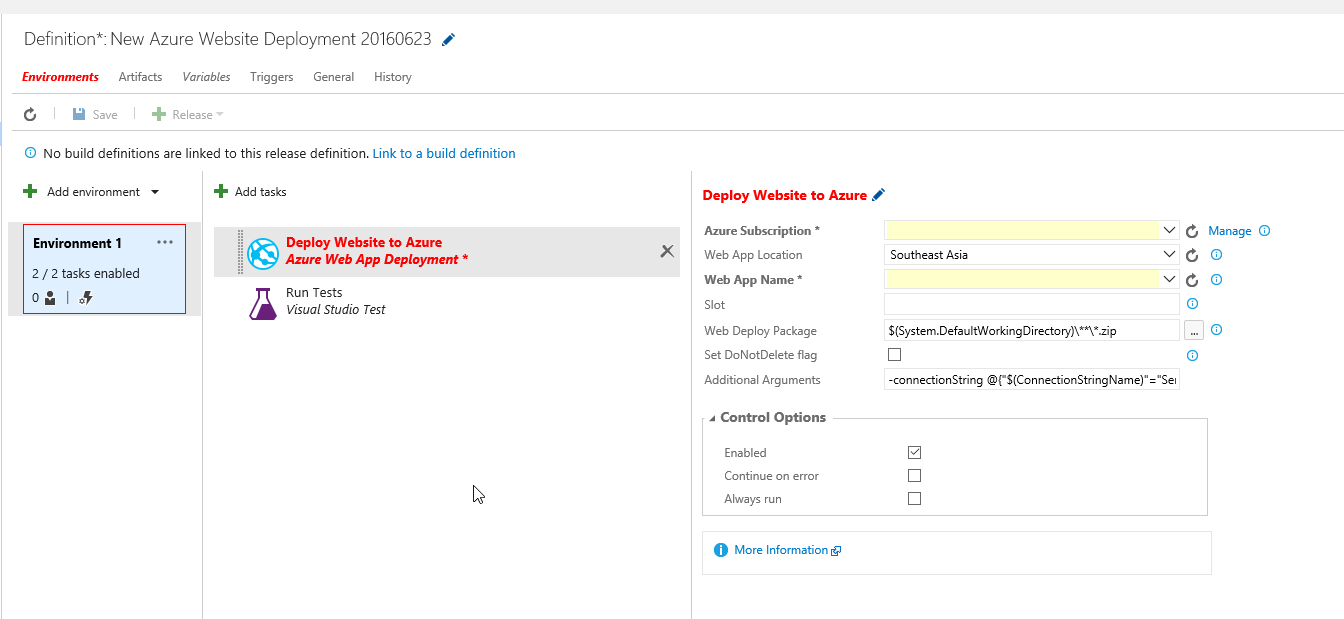
Task: Enable the Continue on error option
Action: pos(914,476)
